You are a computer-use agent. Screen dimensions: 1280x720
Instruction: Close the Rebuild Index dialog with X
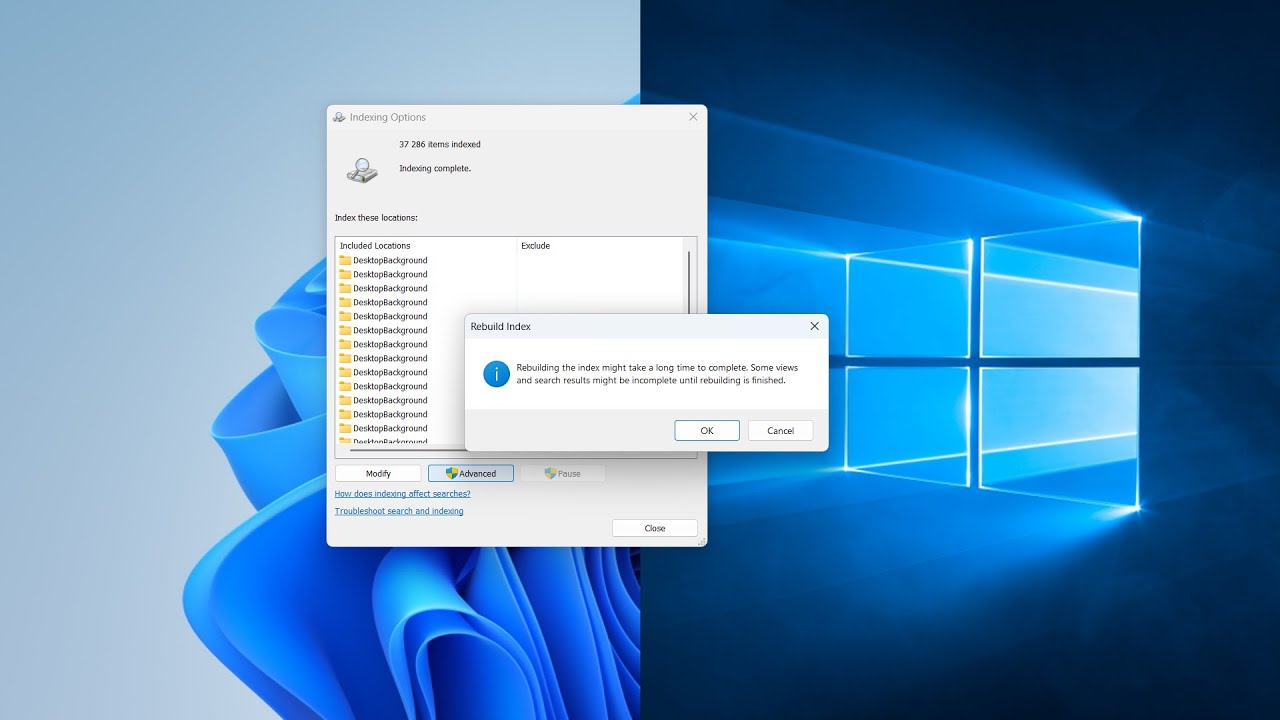pyautogui.click(x=814, y=326)
